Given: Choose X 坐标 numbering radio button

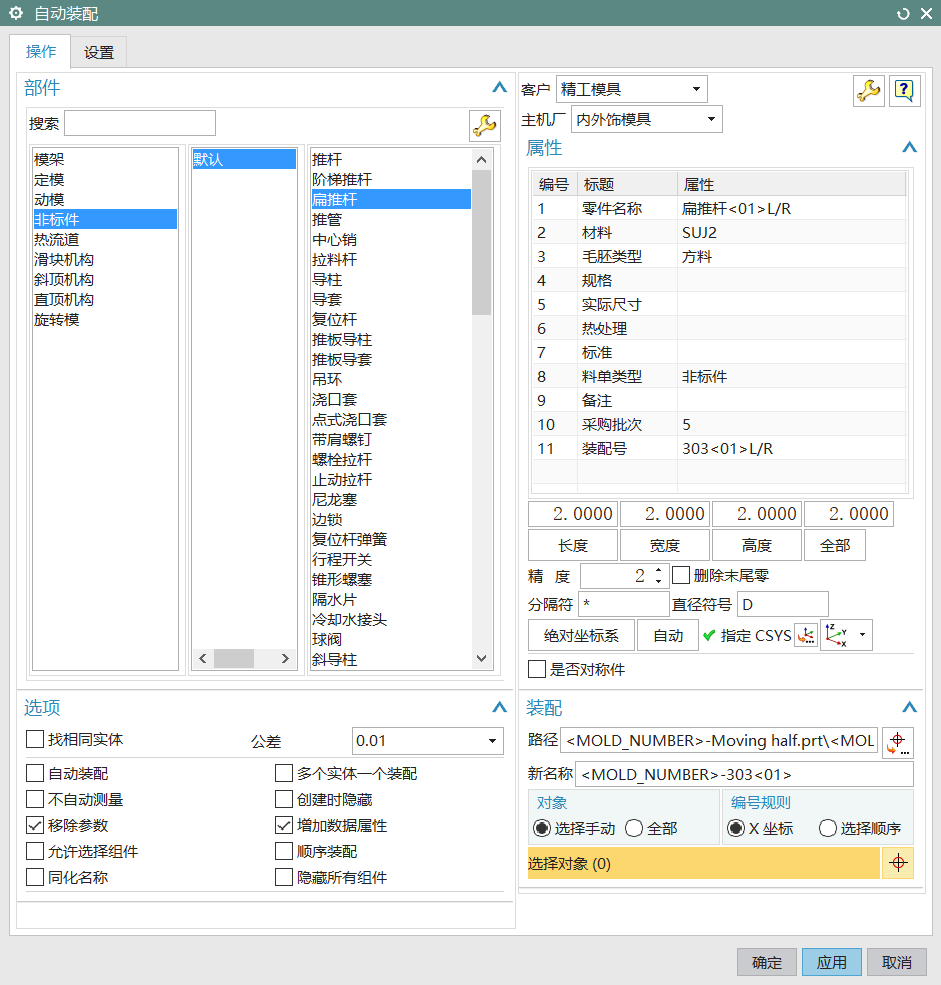Looking at the screenshot, I should coord(736,829).
